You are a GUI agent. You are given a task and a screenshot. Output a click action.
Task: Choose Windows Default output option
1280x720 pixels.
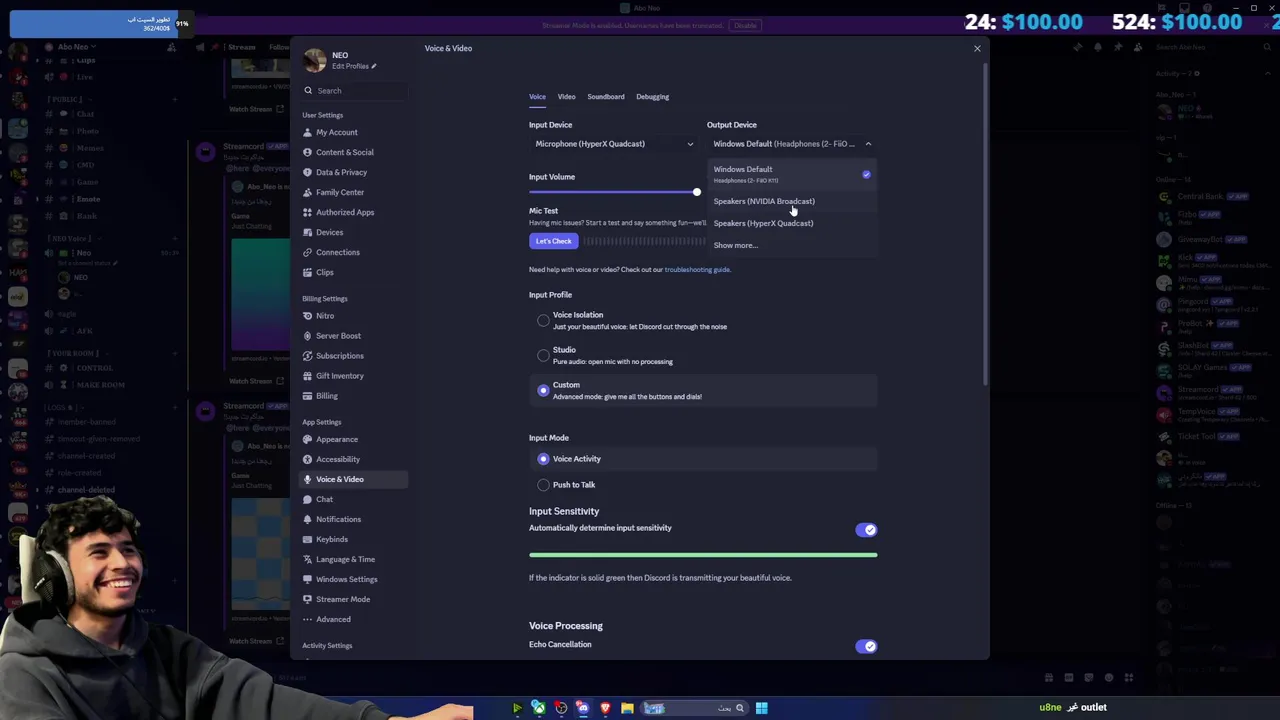[792, 174]
